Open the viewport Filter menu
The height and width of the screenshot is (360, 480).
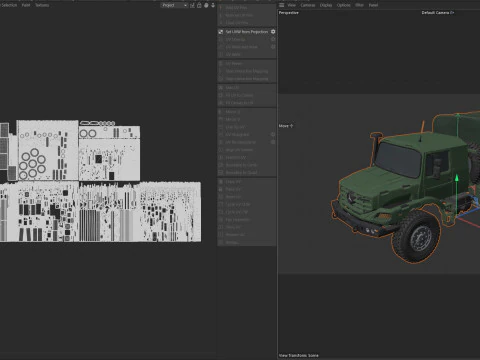tap(359, 5)
